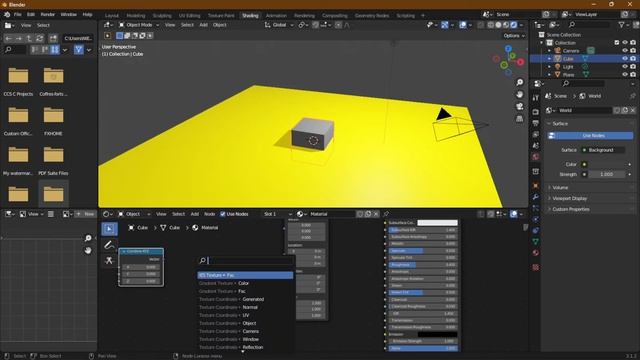Image resolution: width=640 pixels, height=360 pixels.
Task: Hide Cube in viewport via eye icon
Action: [x=624, y=59]
